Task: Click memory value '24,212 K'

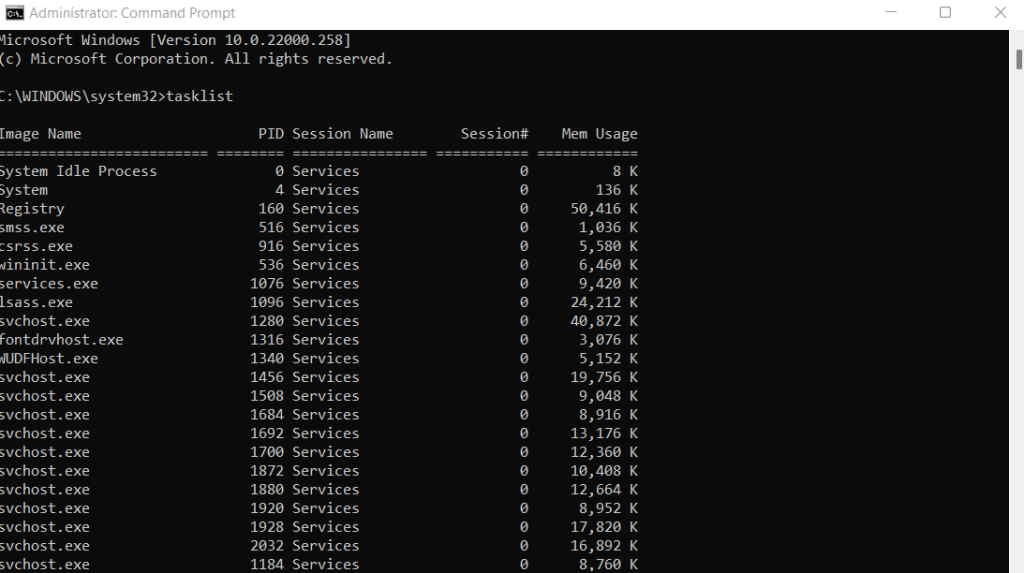Action: click(x=604, y=303)
